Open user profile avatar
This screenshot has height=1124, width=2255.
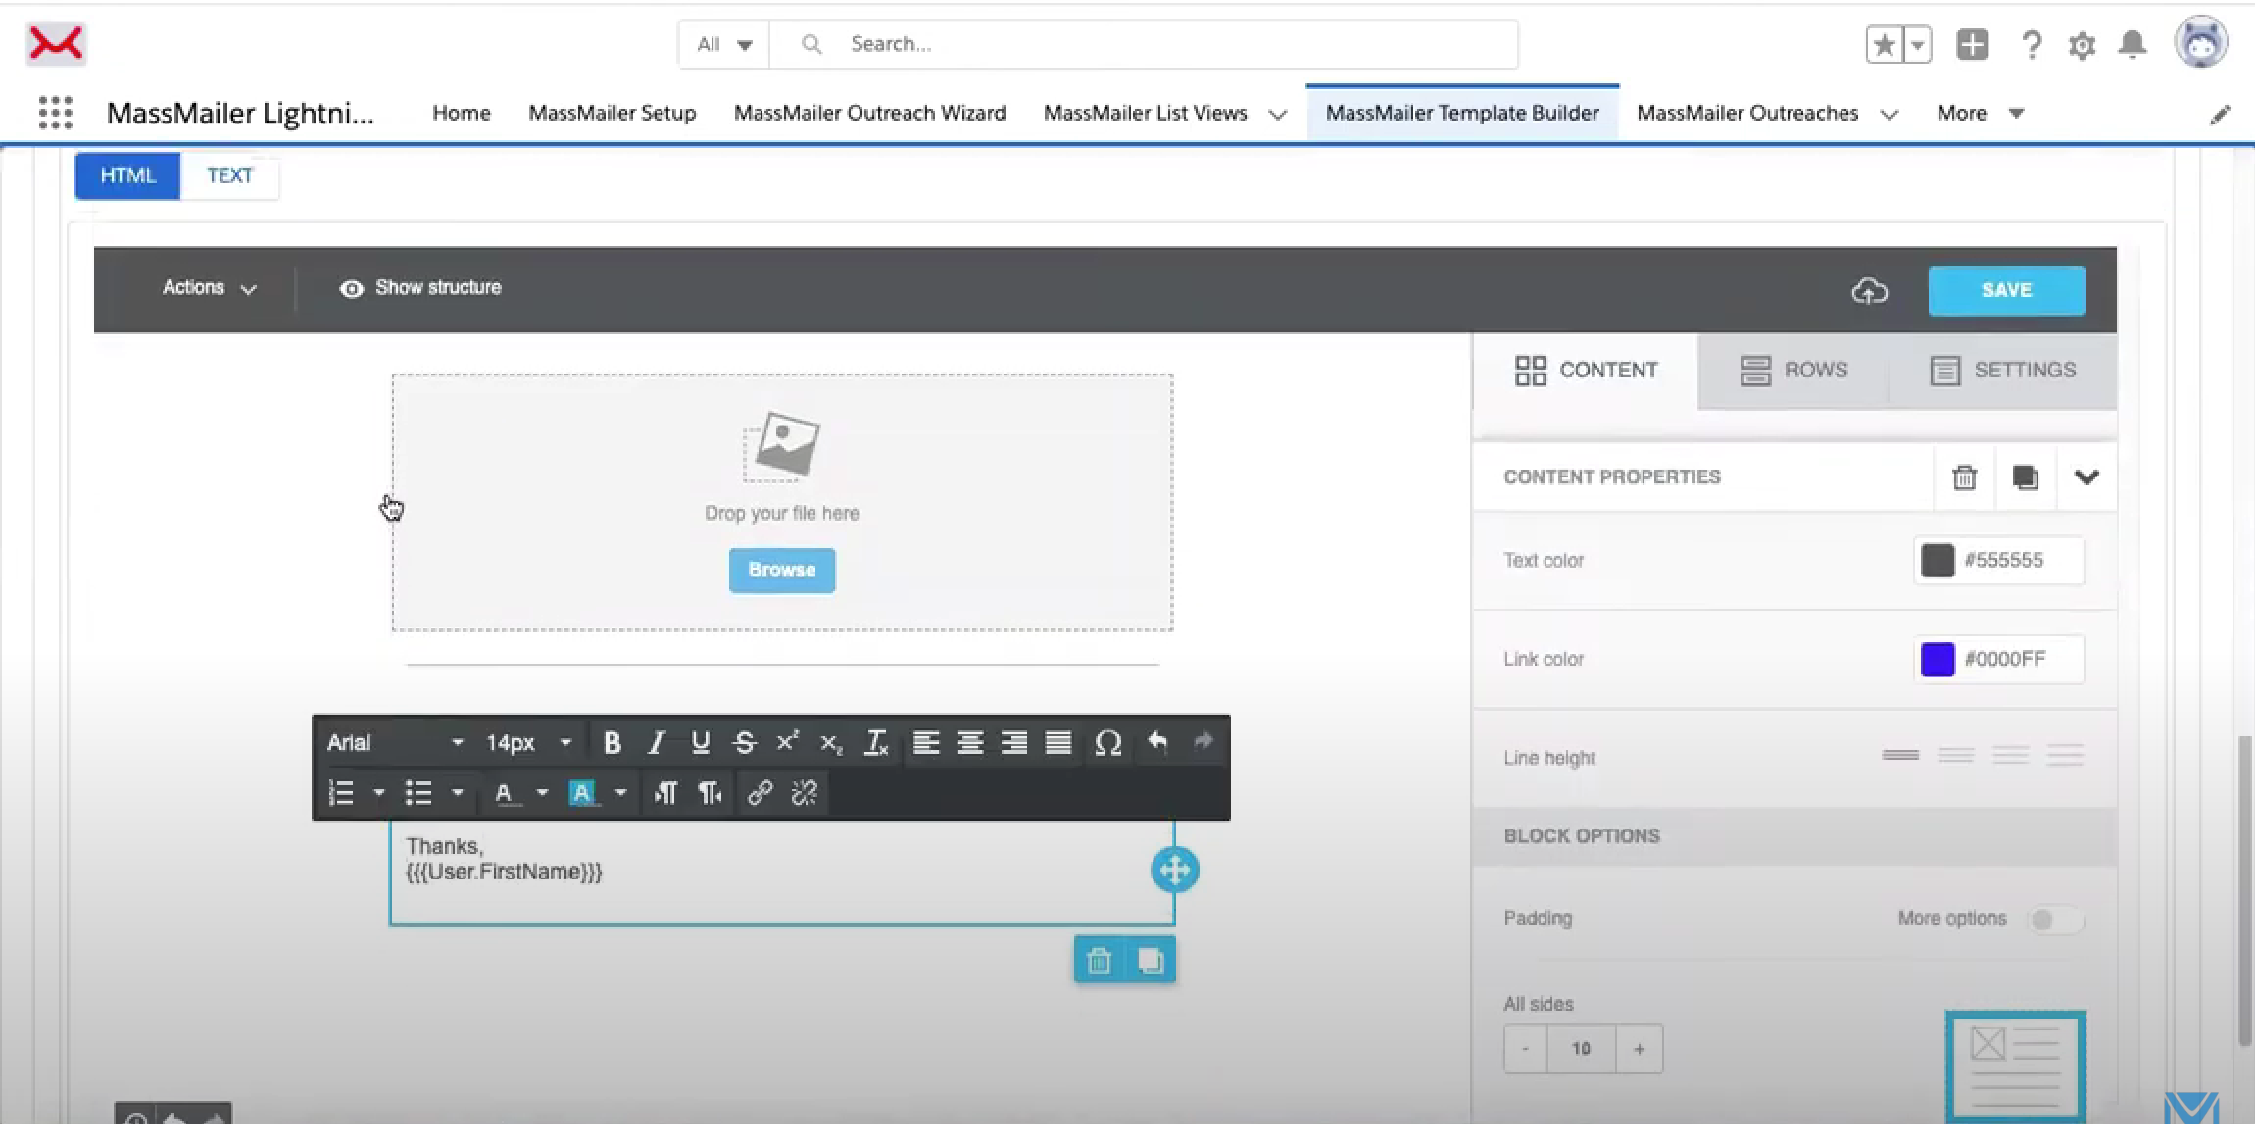pyautogui.click(x=2201, y=43)
